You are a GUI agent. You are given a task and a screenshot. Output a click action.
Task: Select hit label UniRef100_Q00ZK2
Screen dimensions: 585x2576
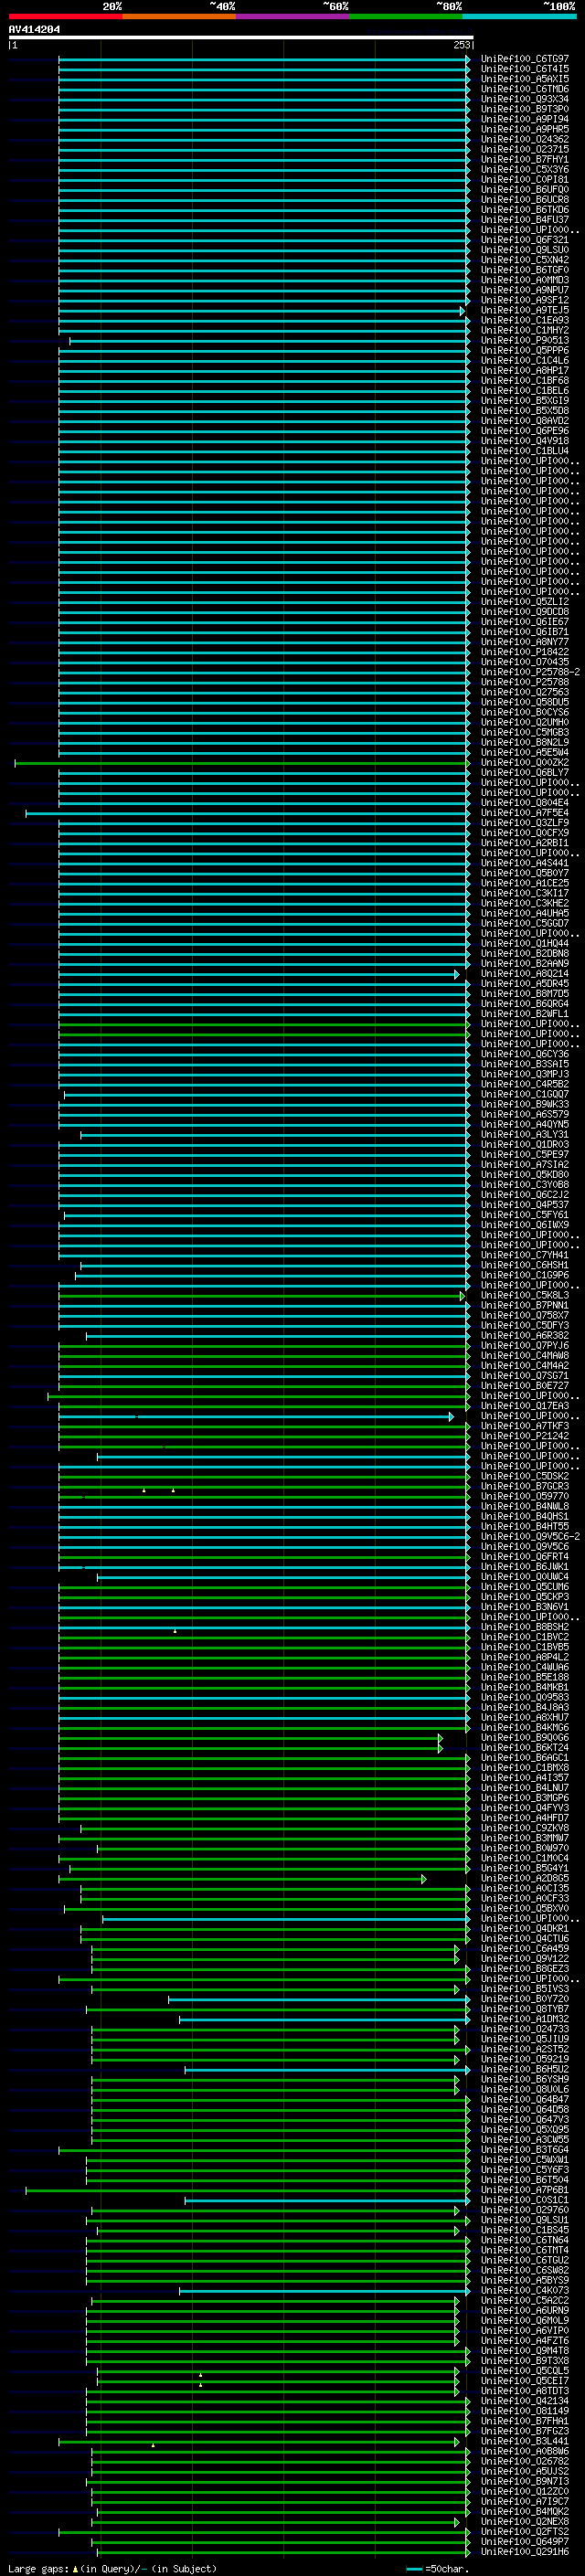click(x=525, y=762)
